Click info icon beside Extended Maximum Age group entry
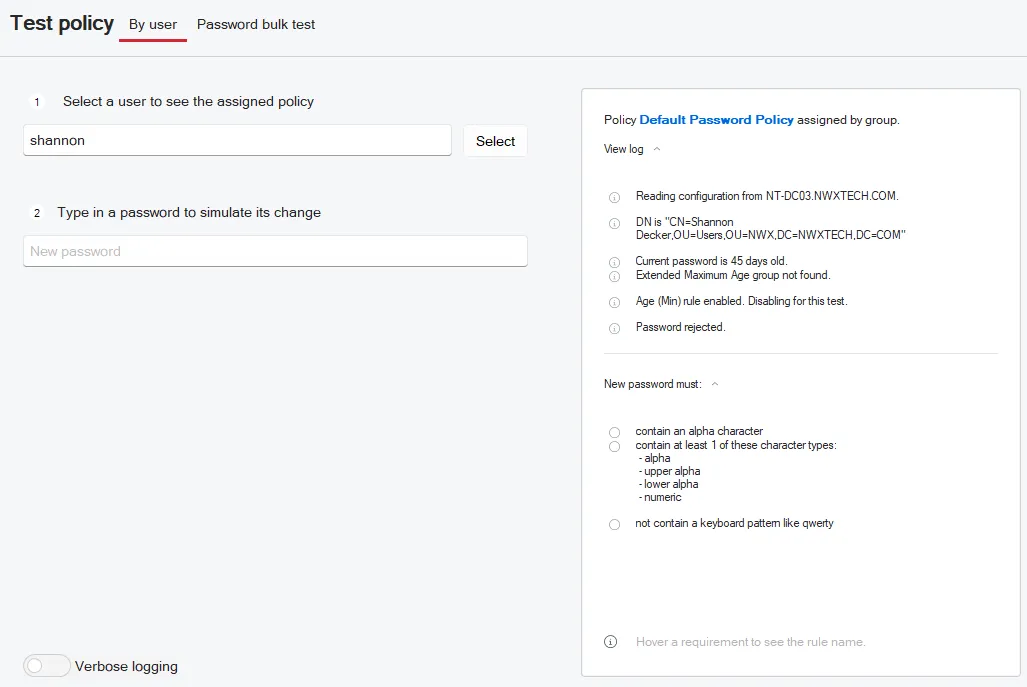The width and height of the screenshot is (1027, 687). click(x=614, y=276)
